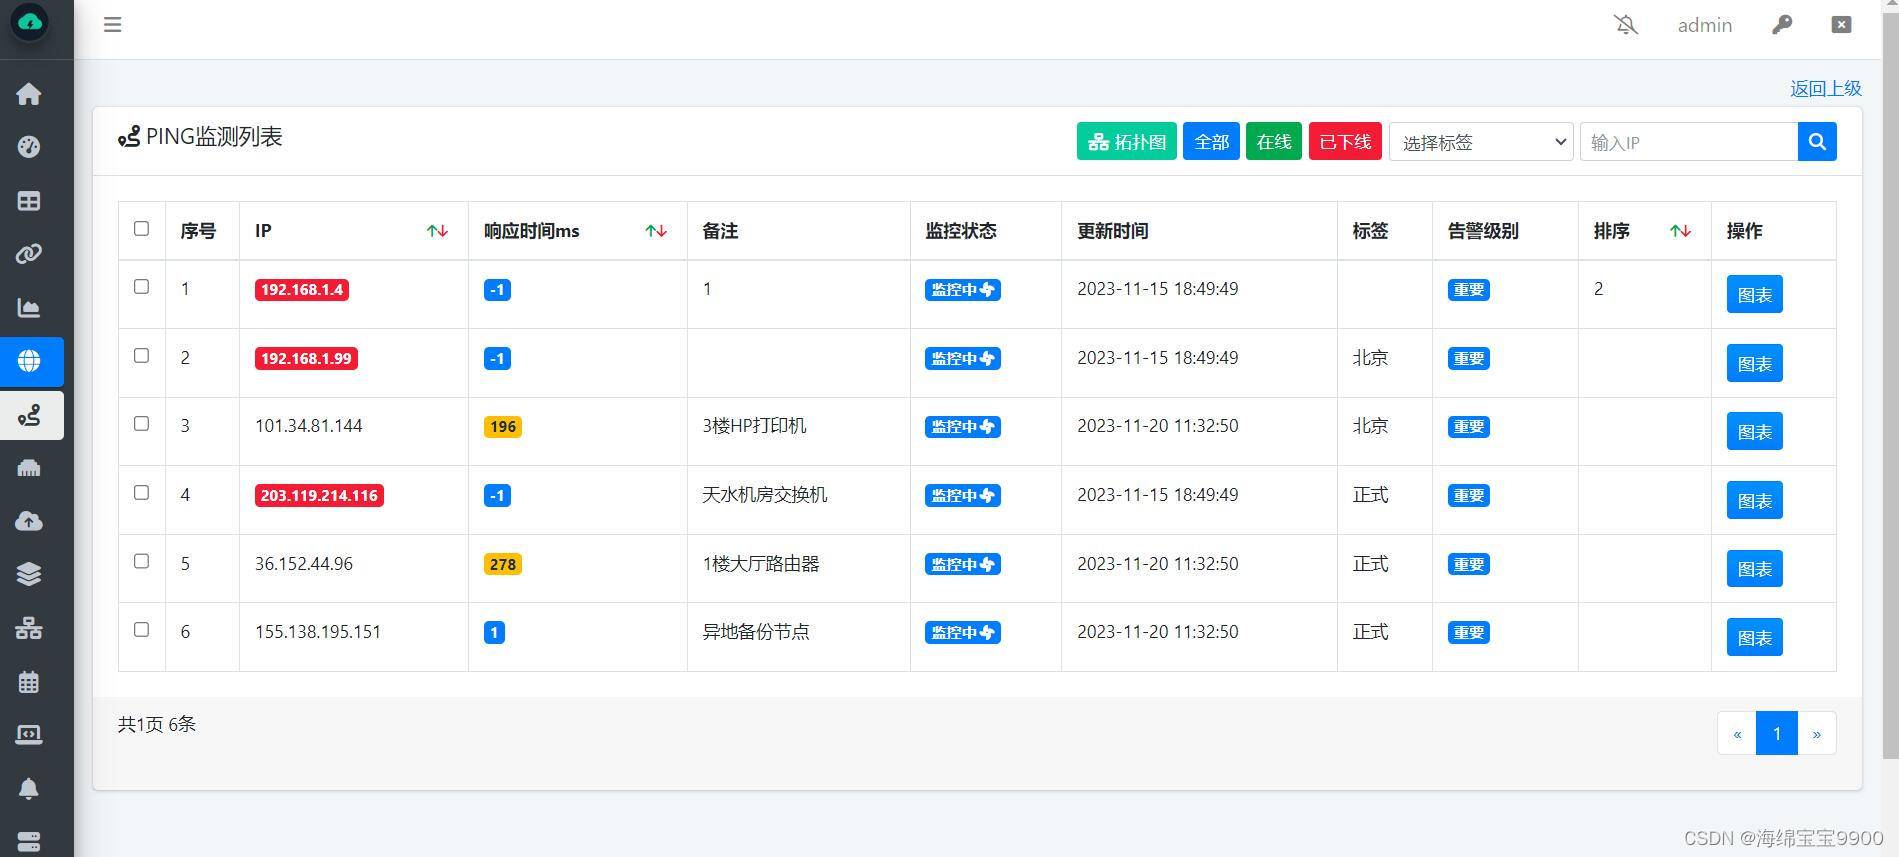1899x857 pixels.
Task: Filter list by 在线 status
Action: point(1274,142)
